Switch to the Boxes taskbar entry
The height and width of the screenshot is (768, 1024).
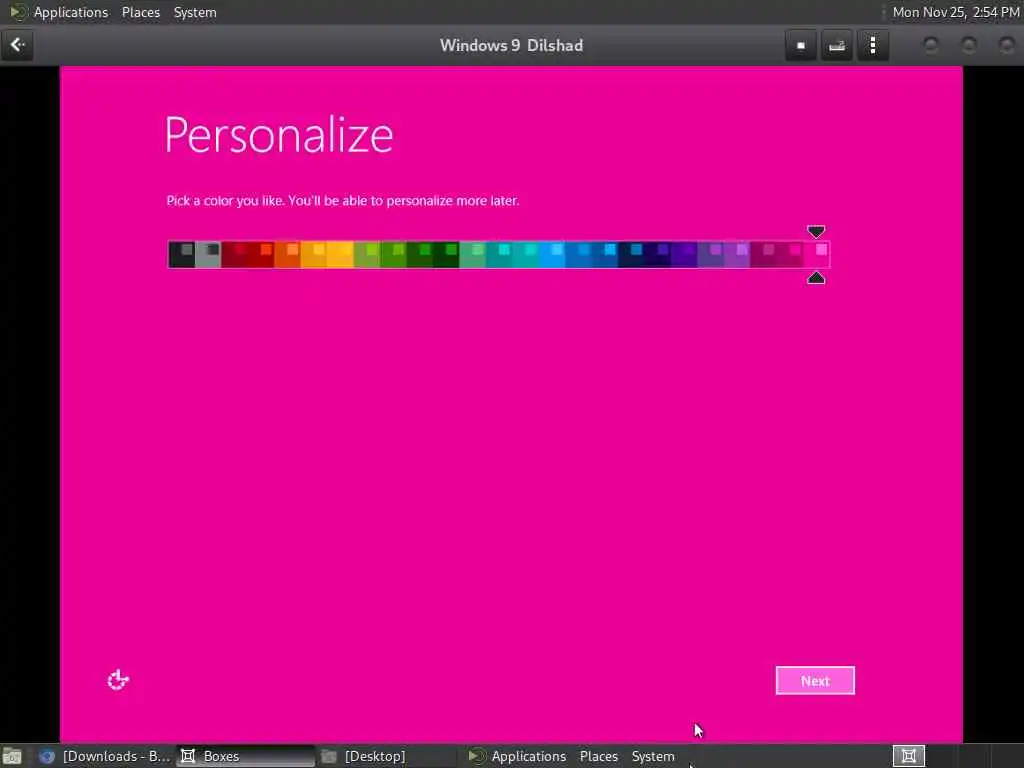coord(246,756)
